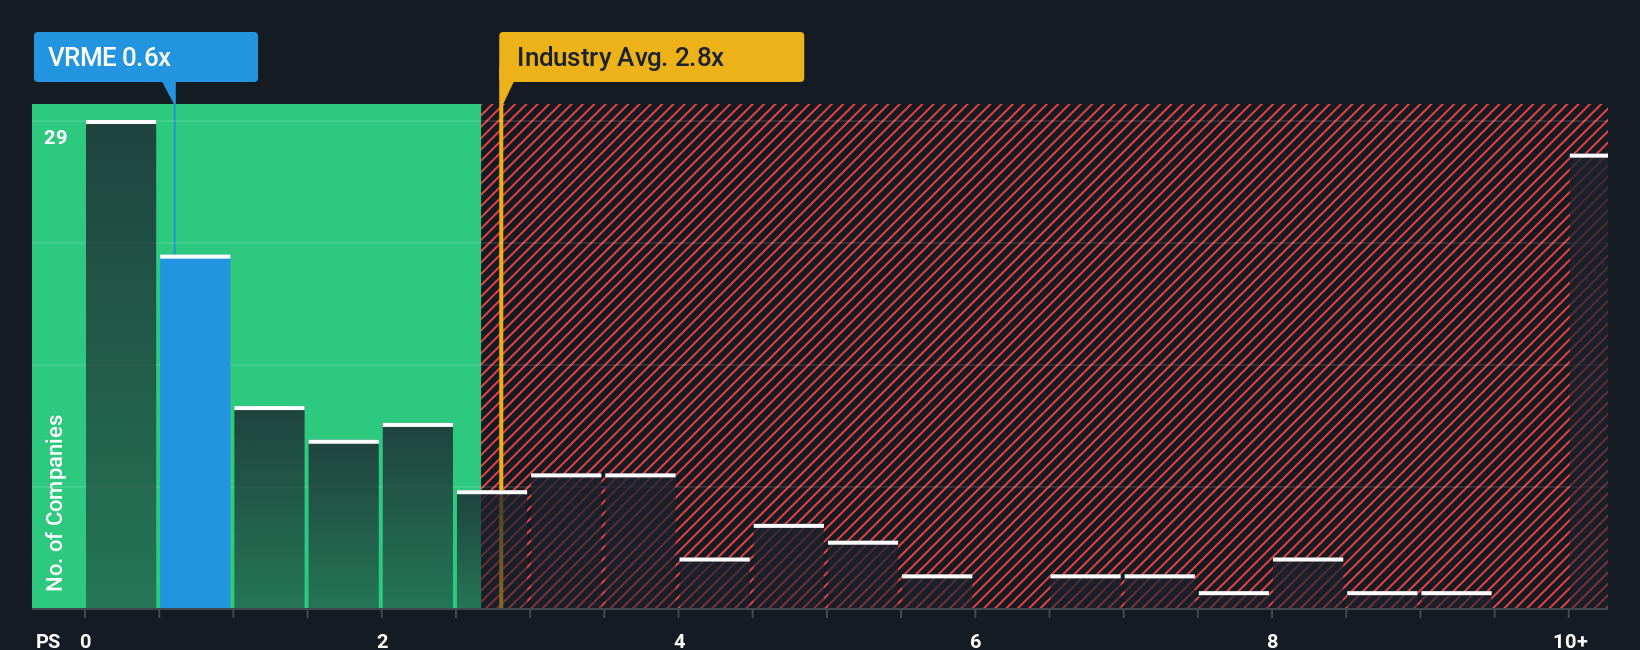Click the 29 y-axis value
Viewport: 1640px width, 650px height.
tap(56, 137)
